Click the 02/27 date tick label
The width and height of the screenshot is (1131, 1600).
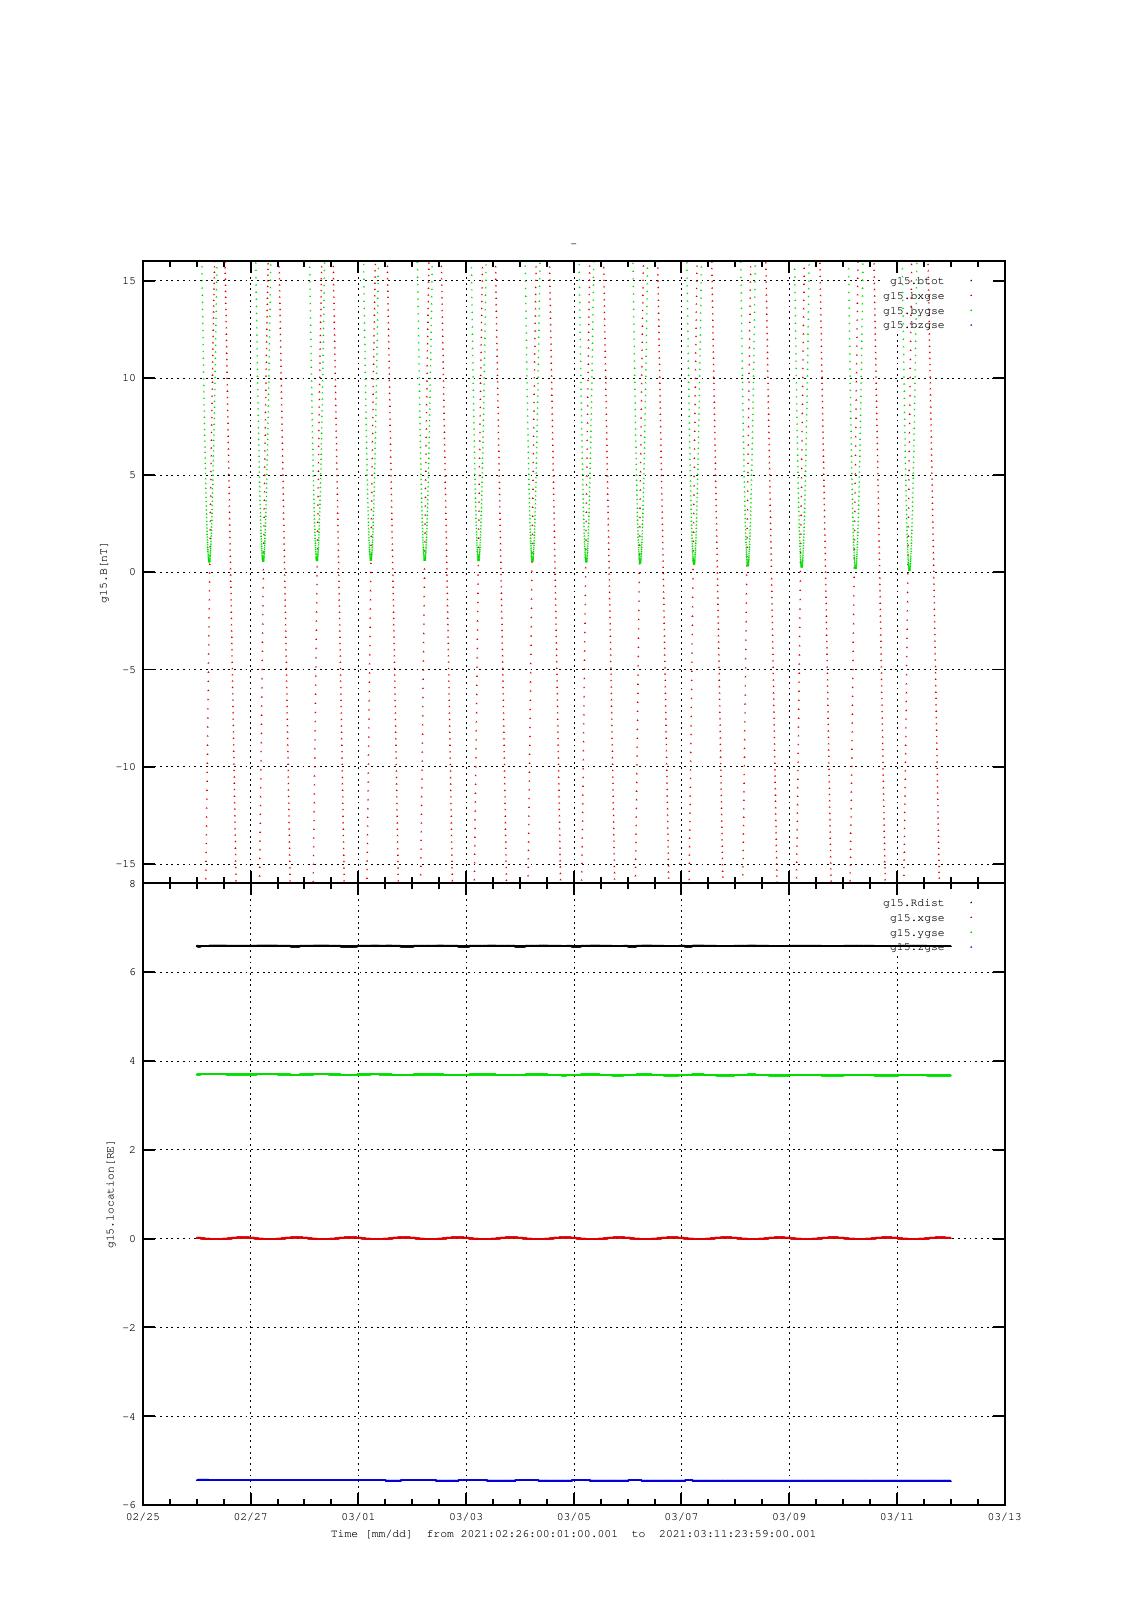[x=250, y=1517]
